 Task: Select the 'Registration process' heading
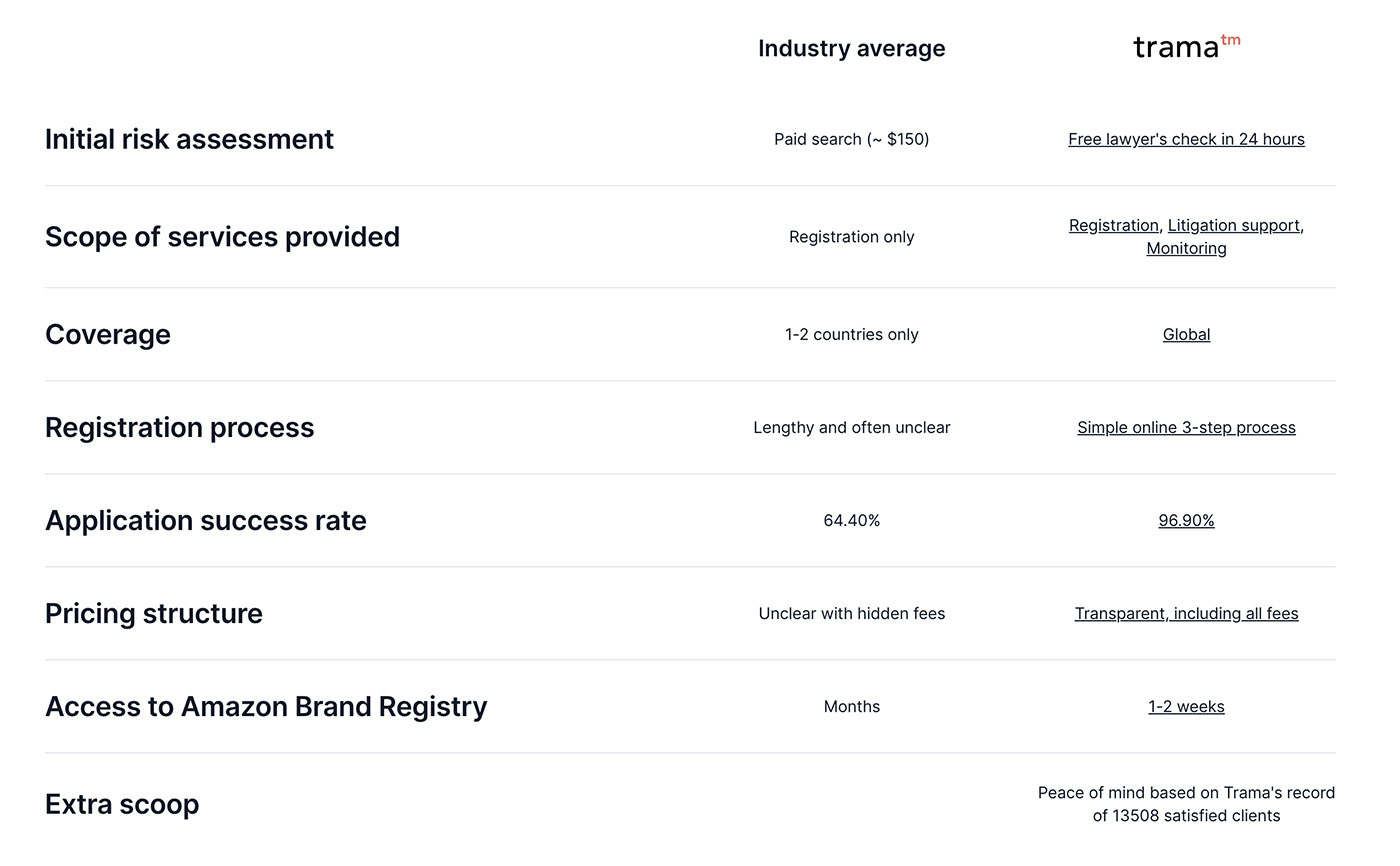180,427
